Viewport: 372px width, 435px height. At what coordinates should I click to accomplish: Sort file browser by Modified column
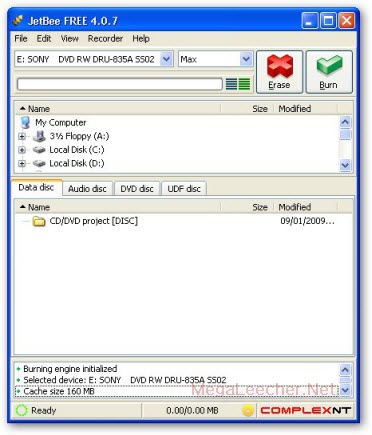(x=306, y=109)
